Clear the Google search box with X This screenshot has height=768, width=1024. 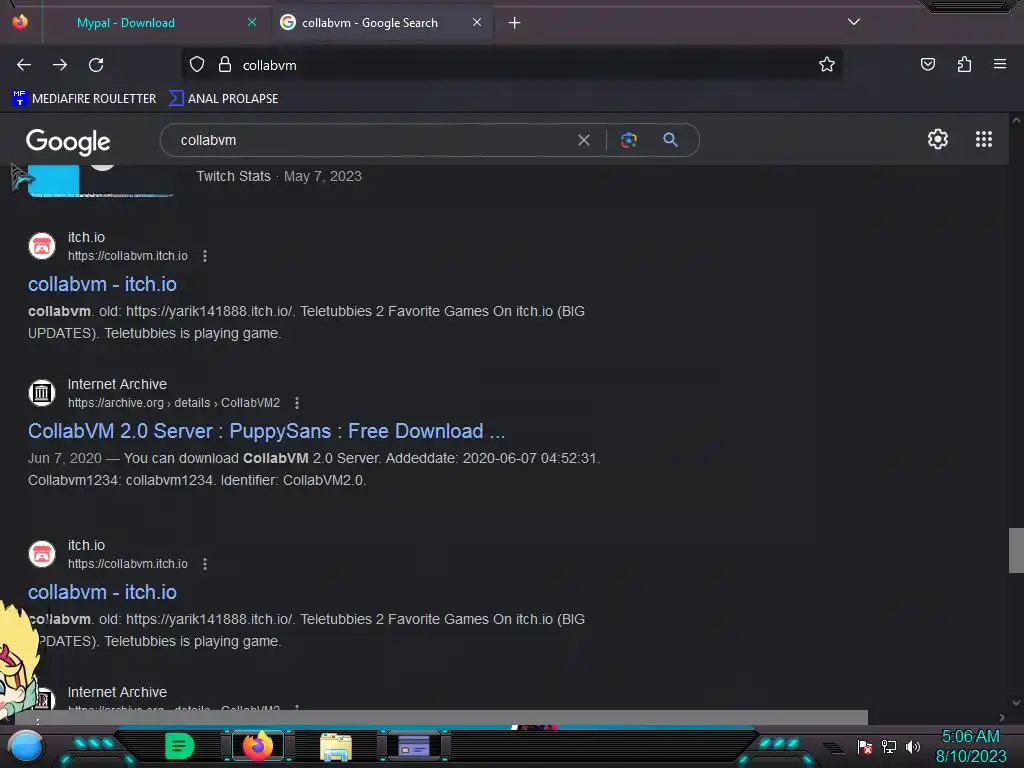[584, 140]
